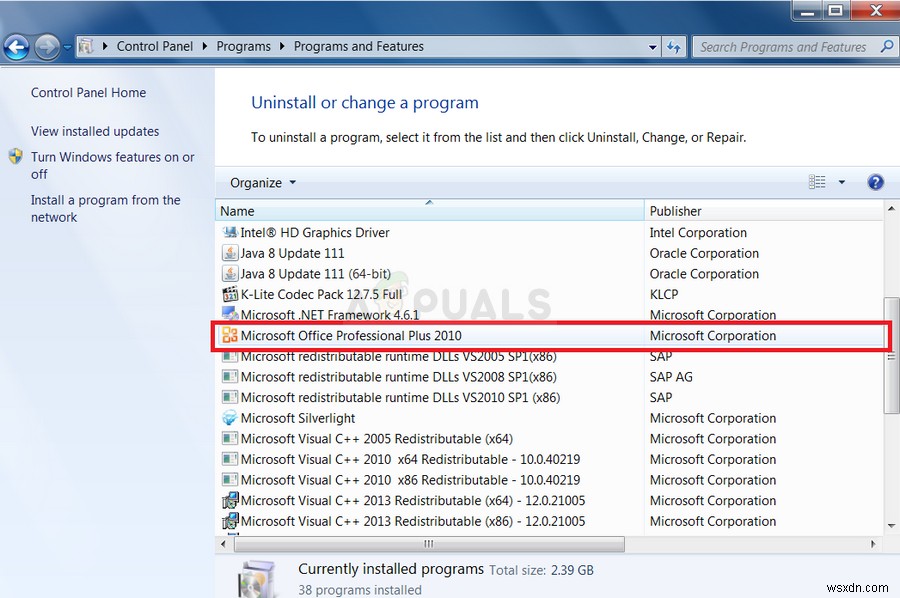Click the Change your view icon

tap(817, 182)
